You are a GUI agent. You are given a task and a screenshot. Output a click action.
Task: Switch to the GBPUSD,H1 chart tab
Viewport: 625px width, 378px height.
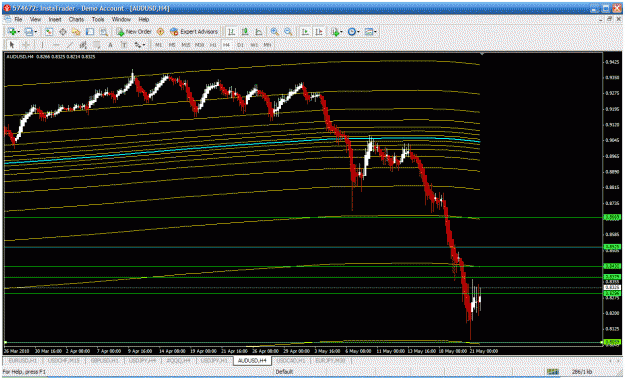click(x=104, y=361)
